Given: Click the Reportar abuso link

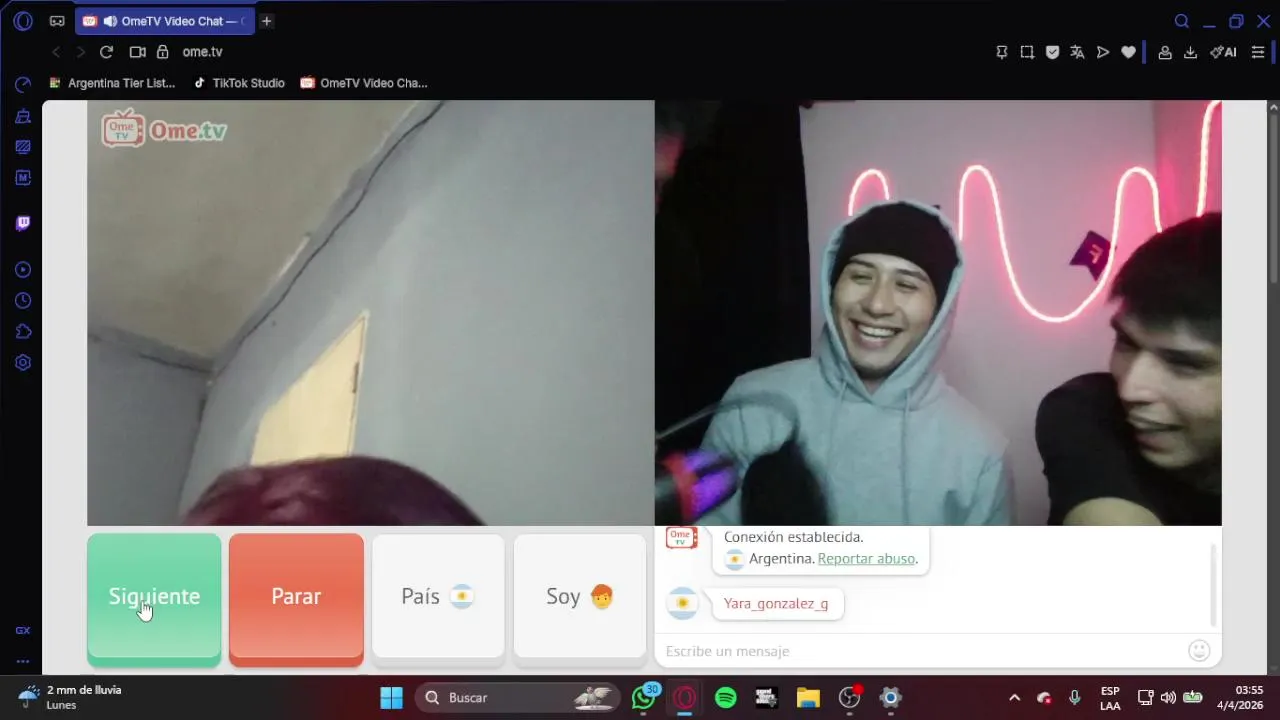Looking at the screenshot, I should [x=866, y=559].
